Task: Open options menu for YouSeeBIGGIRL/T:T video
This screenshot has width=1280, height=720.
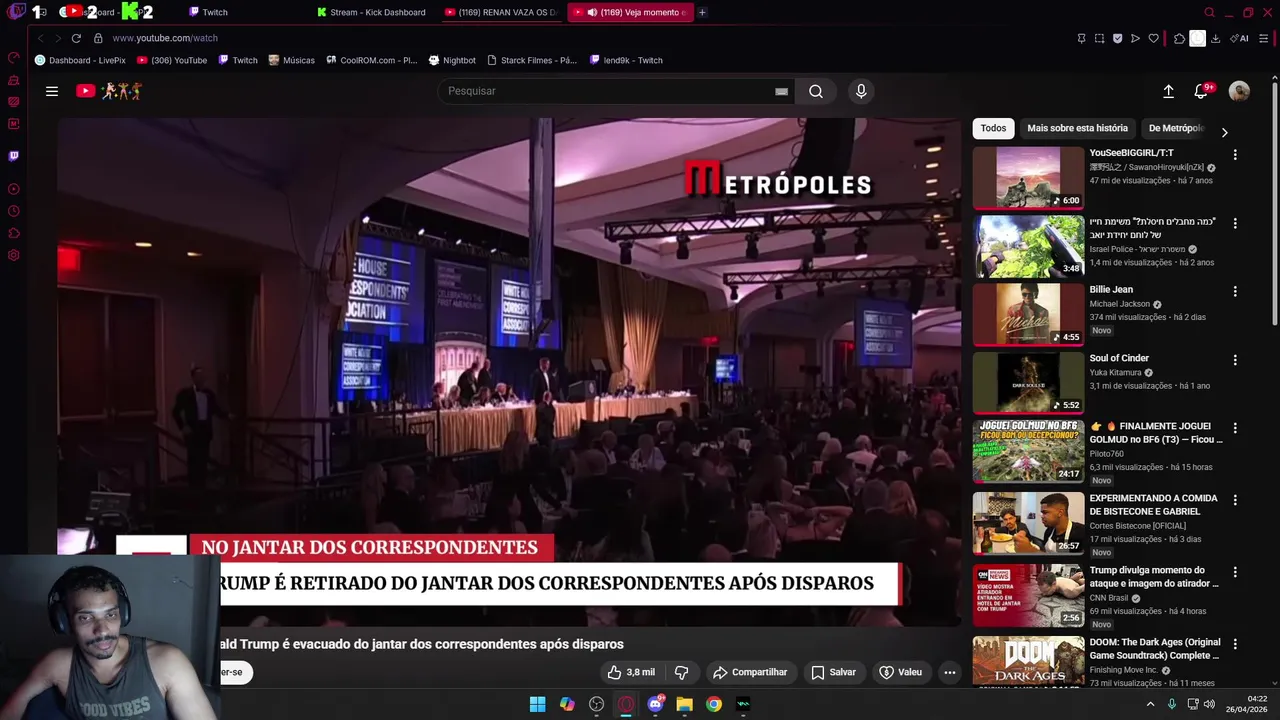Action: tap(1235, 155)
